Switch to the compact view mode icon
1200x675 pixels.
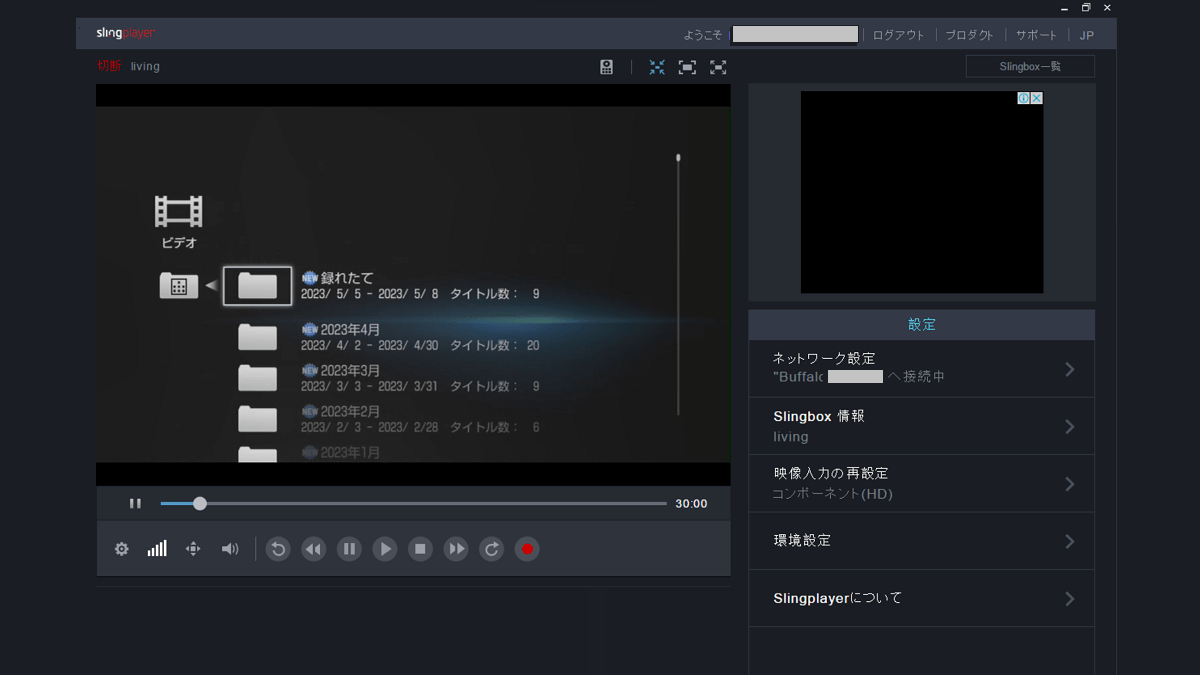click(657, 67)
